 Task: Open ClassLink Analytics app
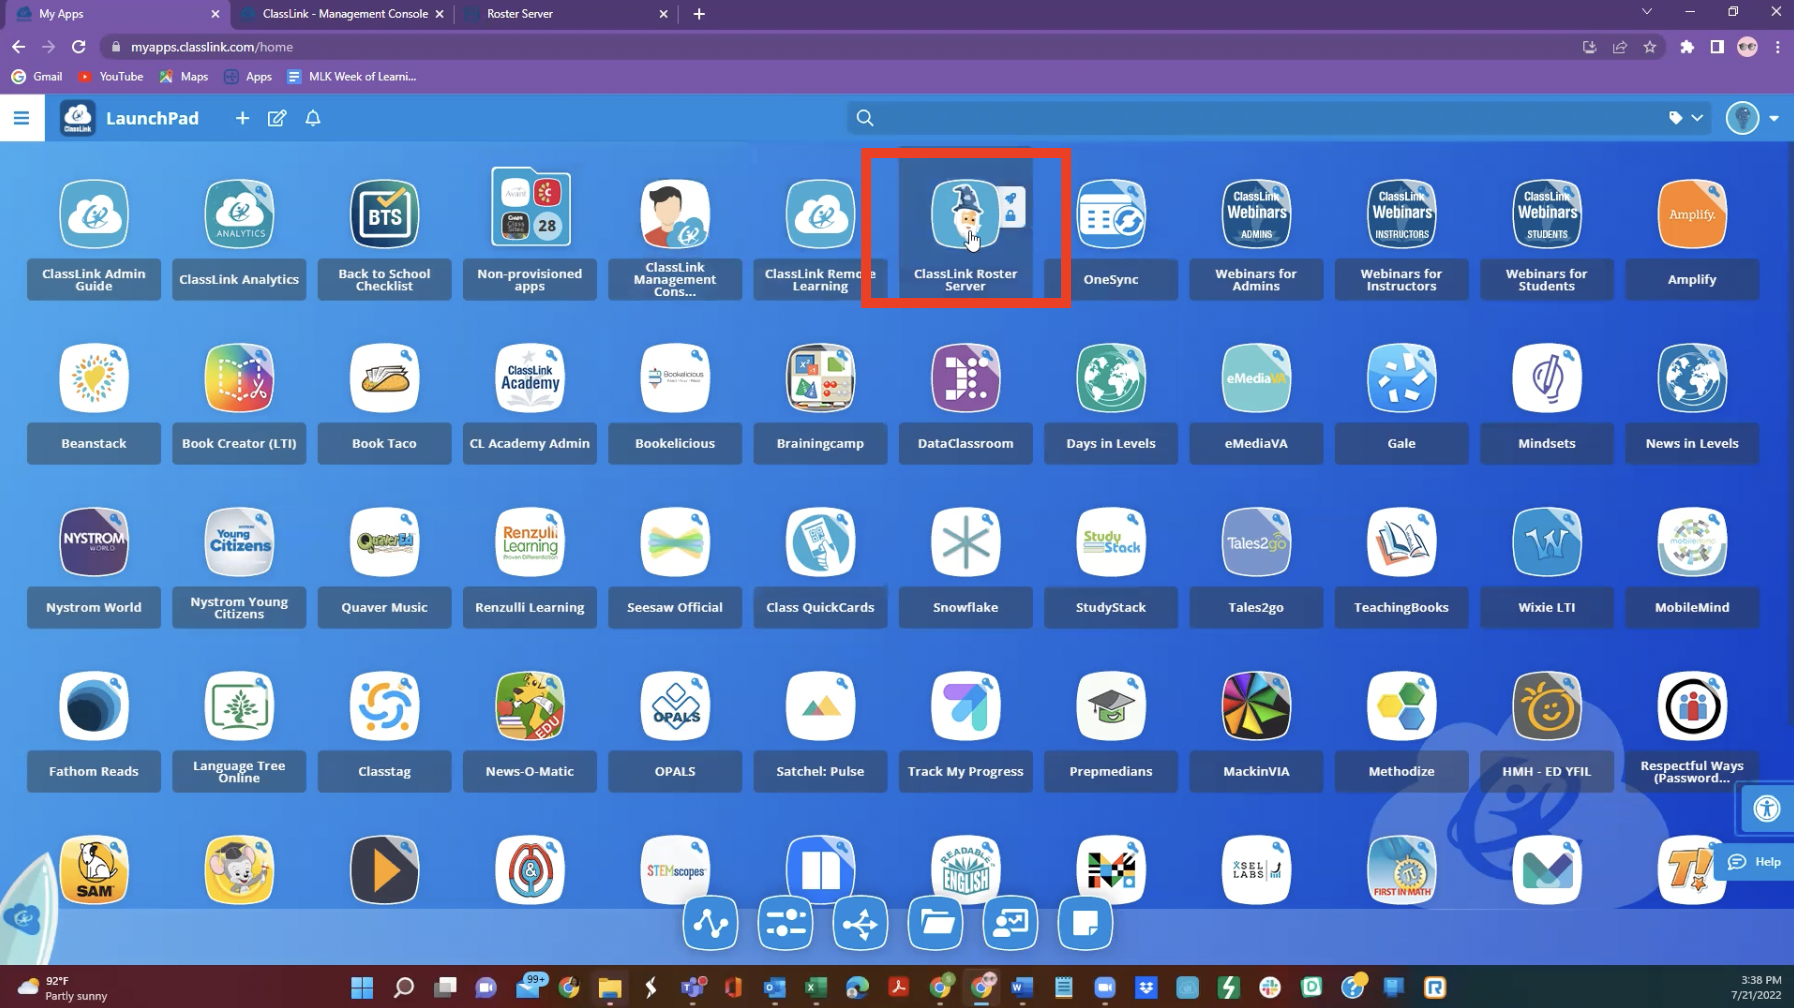(239, 215)
